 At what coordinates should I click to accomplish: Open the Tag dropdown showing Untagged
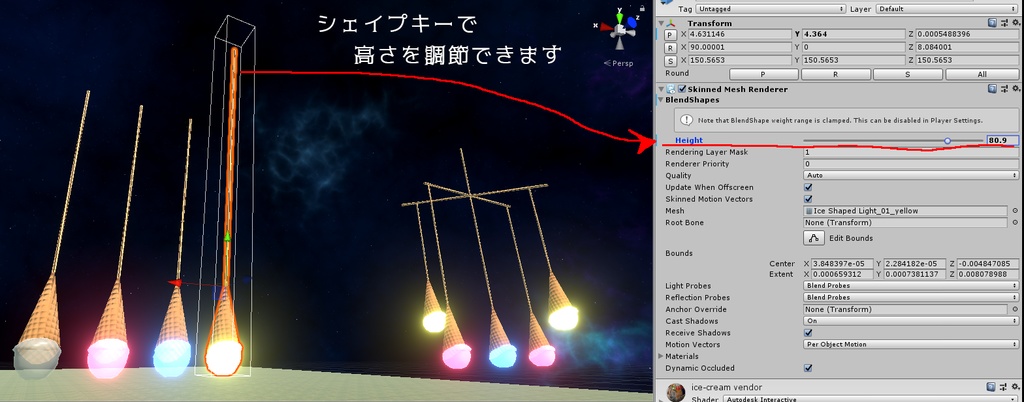pos(771,9)
